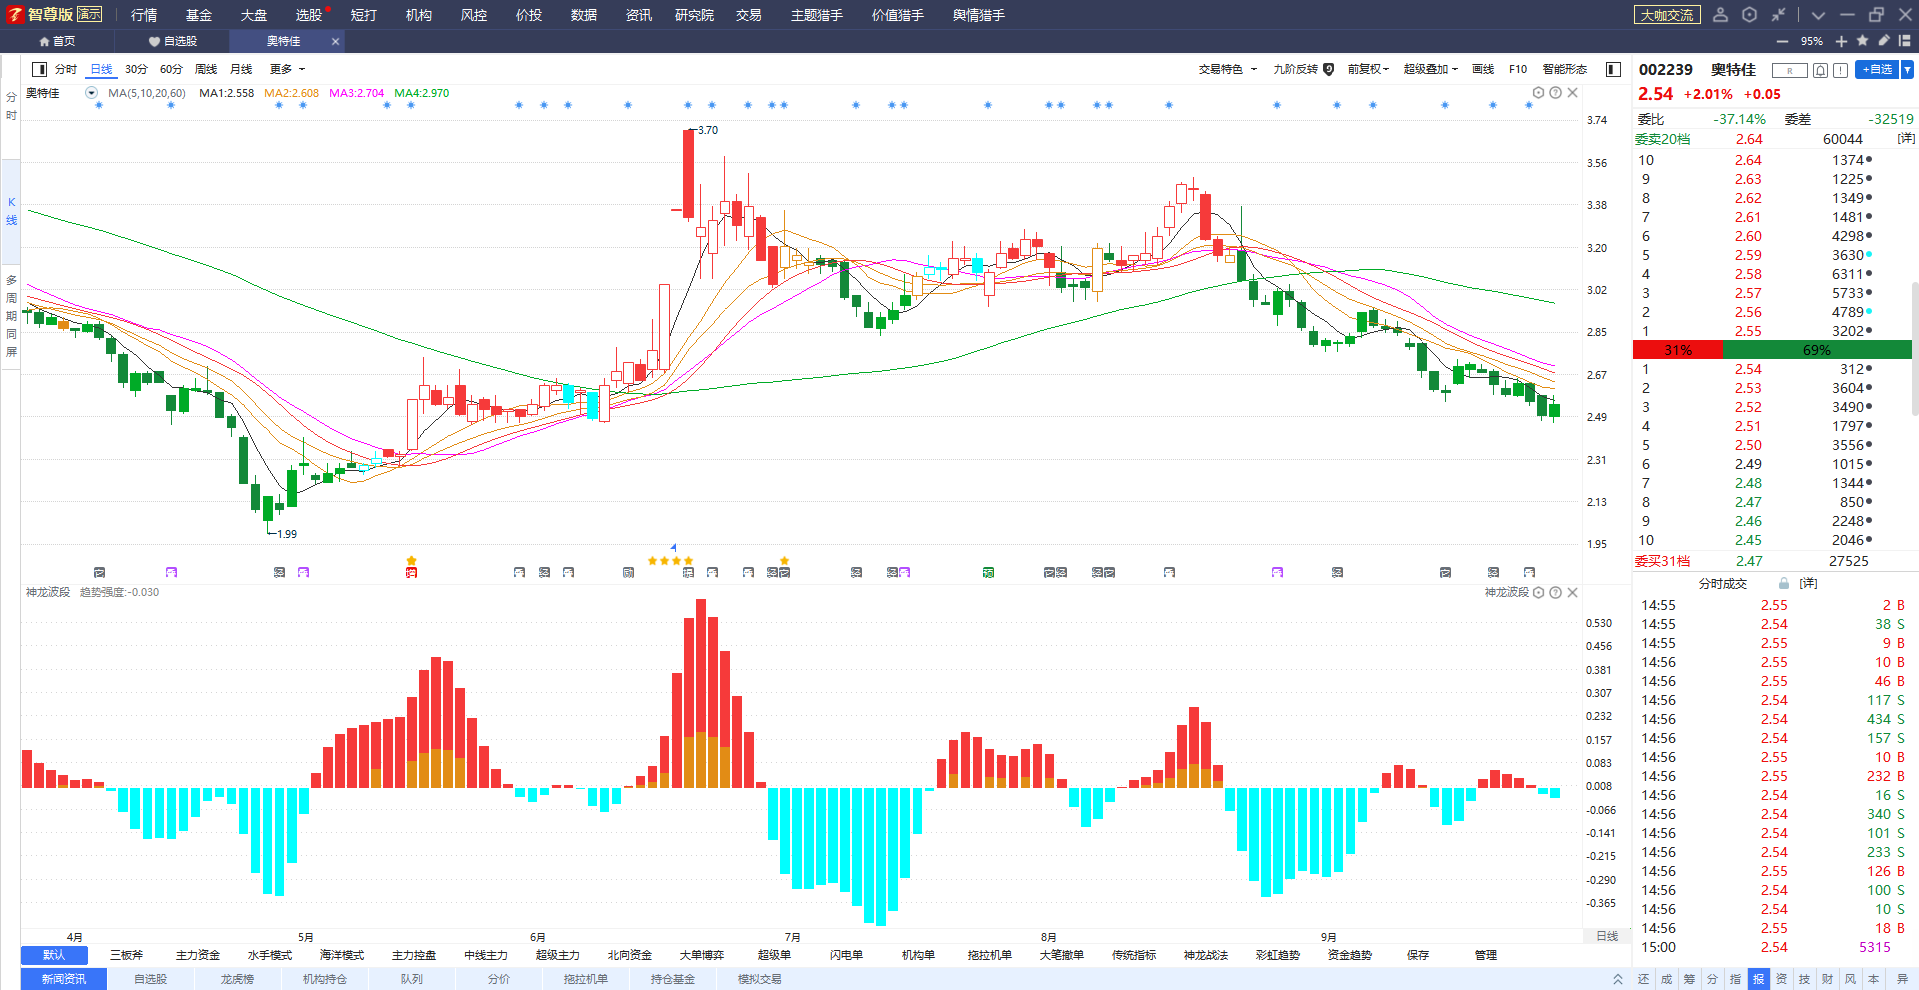The height and width of the screenshot is (990, 1919).
Task: Click the +自选 button
Action: (x=1877, y=70)
